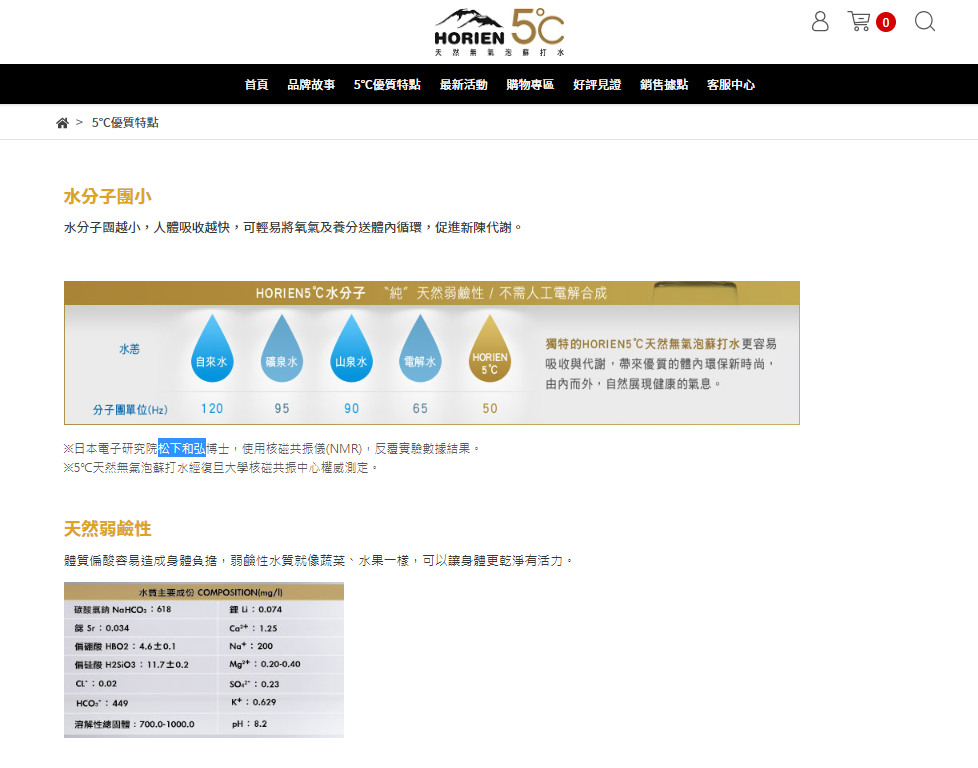
Task: Click the 天然弱鹼性 heading
Action: (x=107, y=529)
